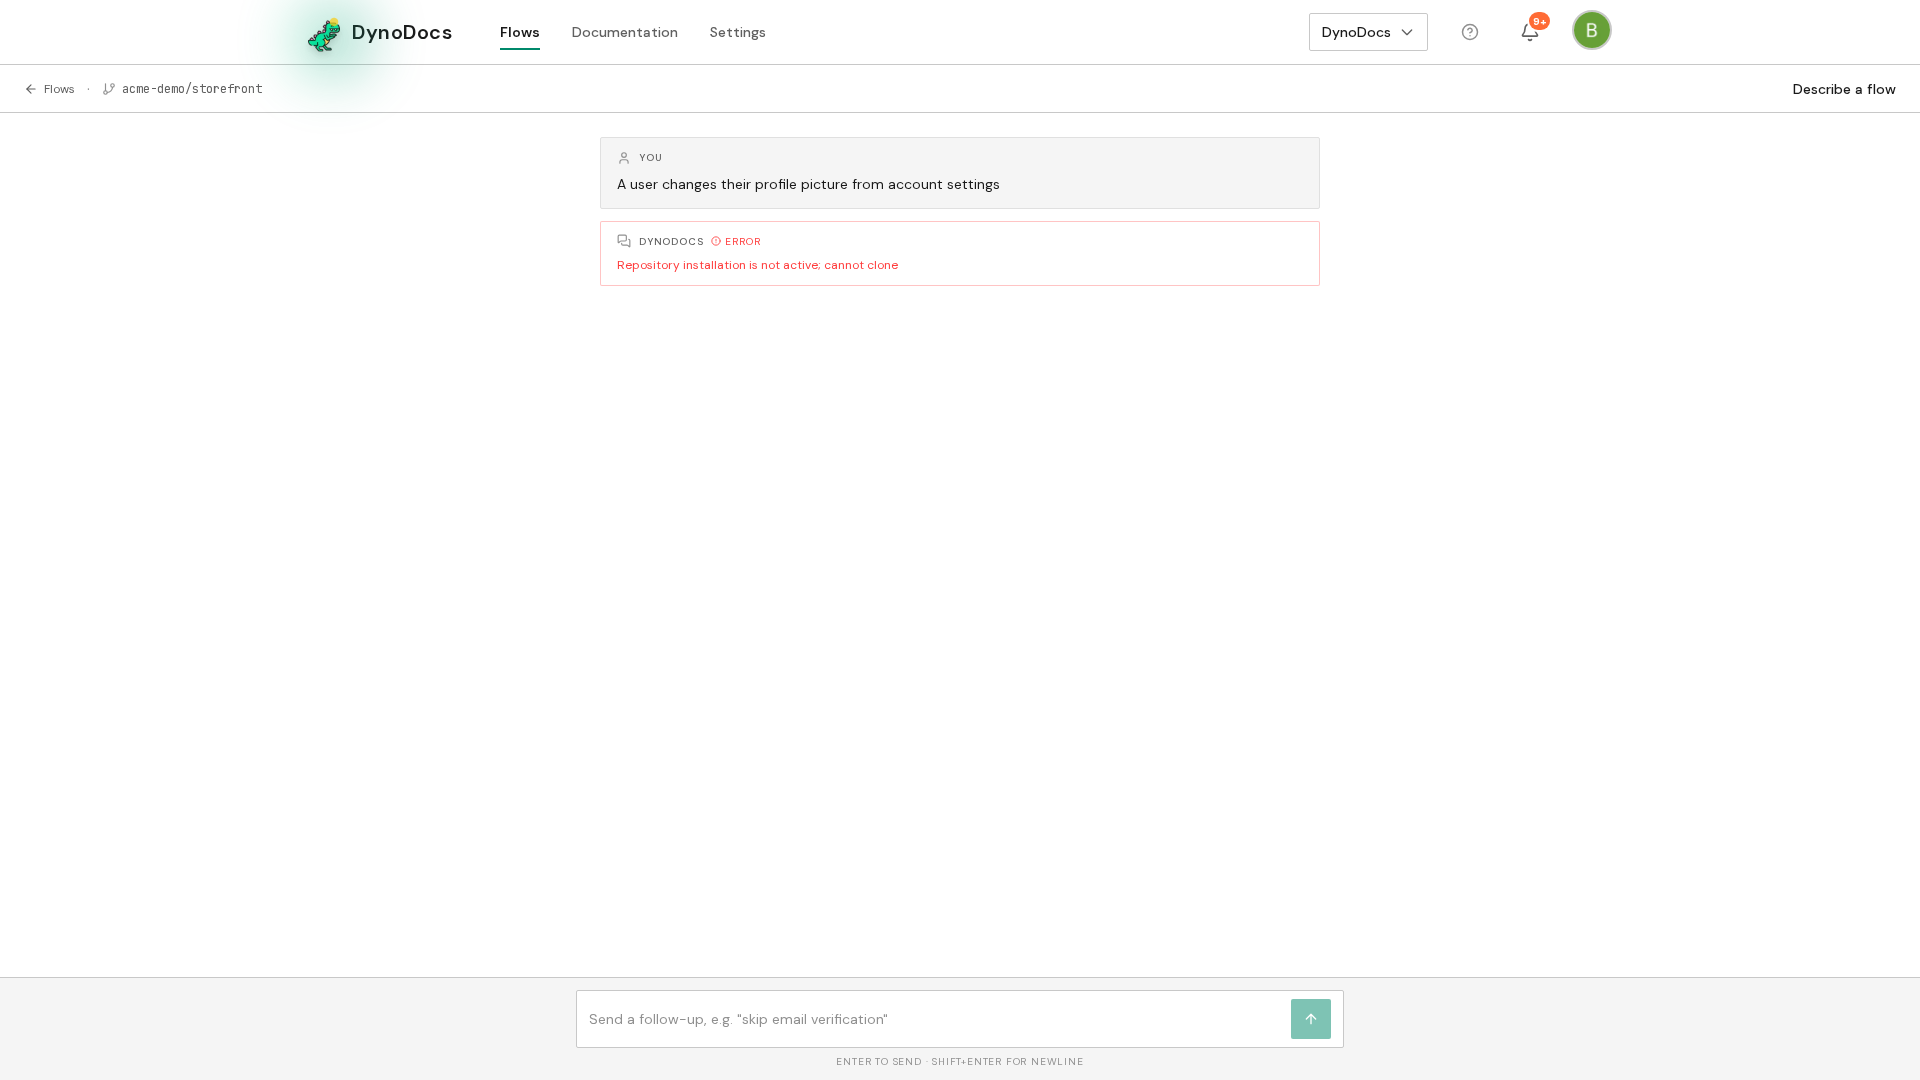The height and width of the screenshot is (1080, 1920).
Task: Click the ERROR status badge
Action: pyautogui.click(x=736, y=241)
